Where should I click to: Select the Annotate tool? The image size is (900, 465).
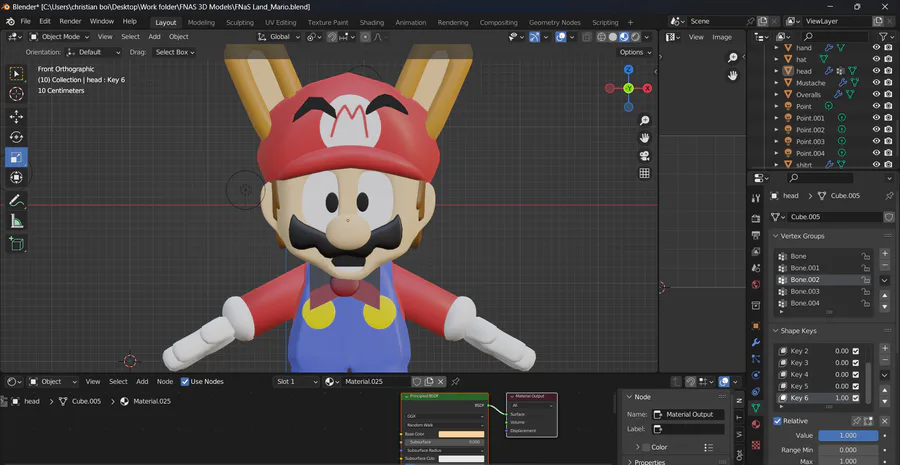[x=16, y=200]
